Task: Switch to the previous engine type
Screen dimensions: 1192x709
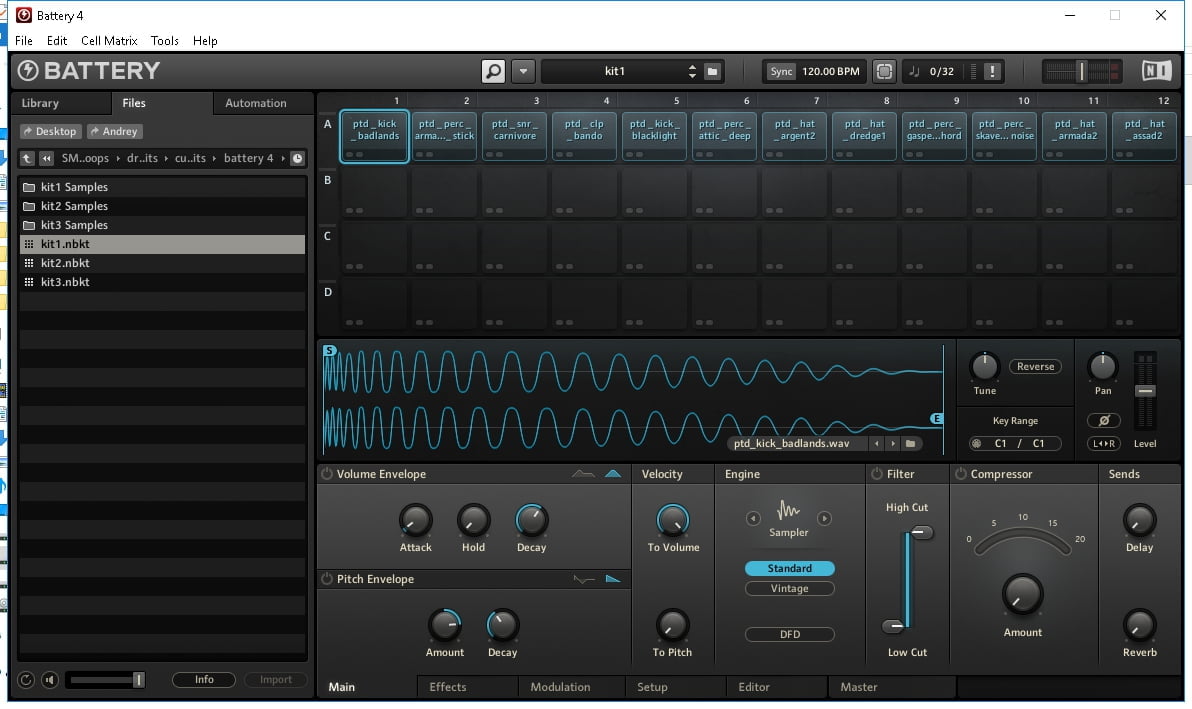Action: tap(753, 519)
